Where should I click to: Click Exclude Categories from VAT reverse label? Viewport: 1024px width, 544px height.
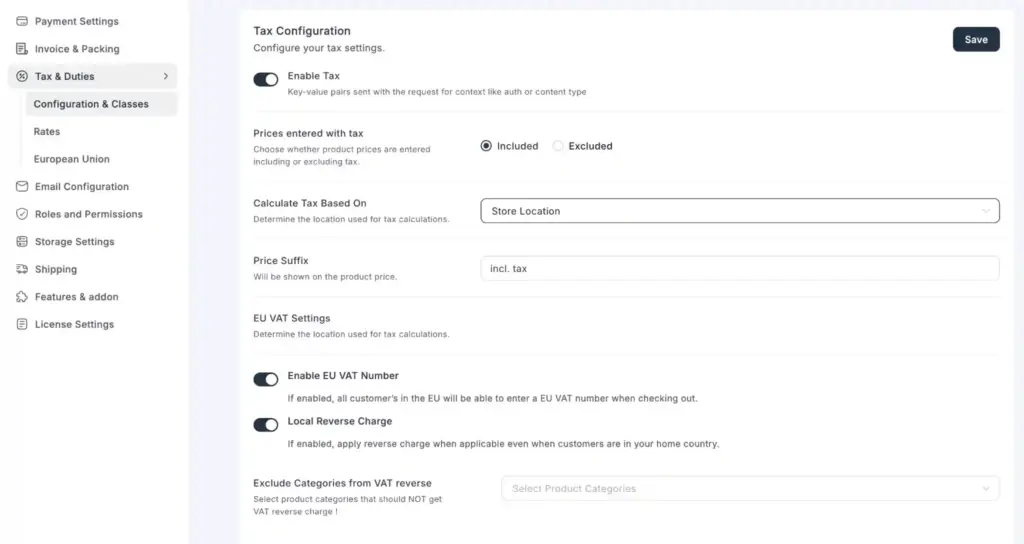tap(342, 483)
